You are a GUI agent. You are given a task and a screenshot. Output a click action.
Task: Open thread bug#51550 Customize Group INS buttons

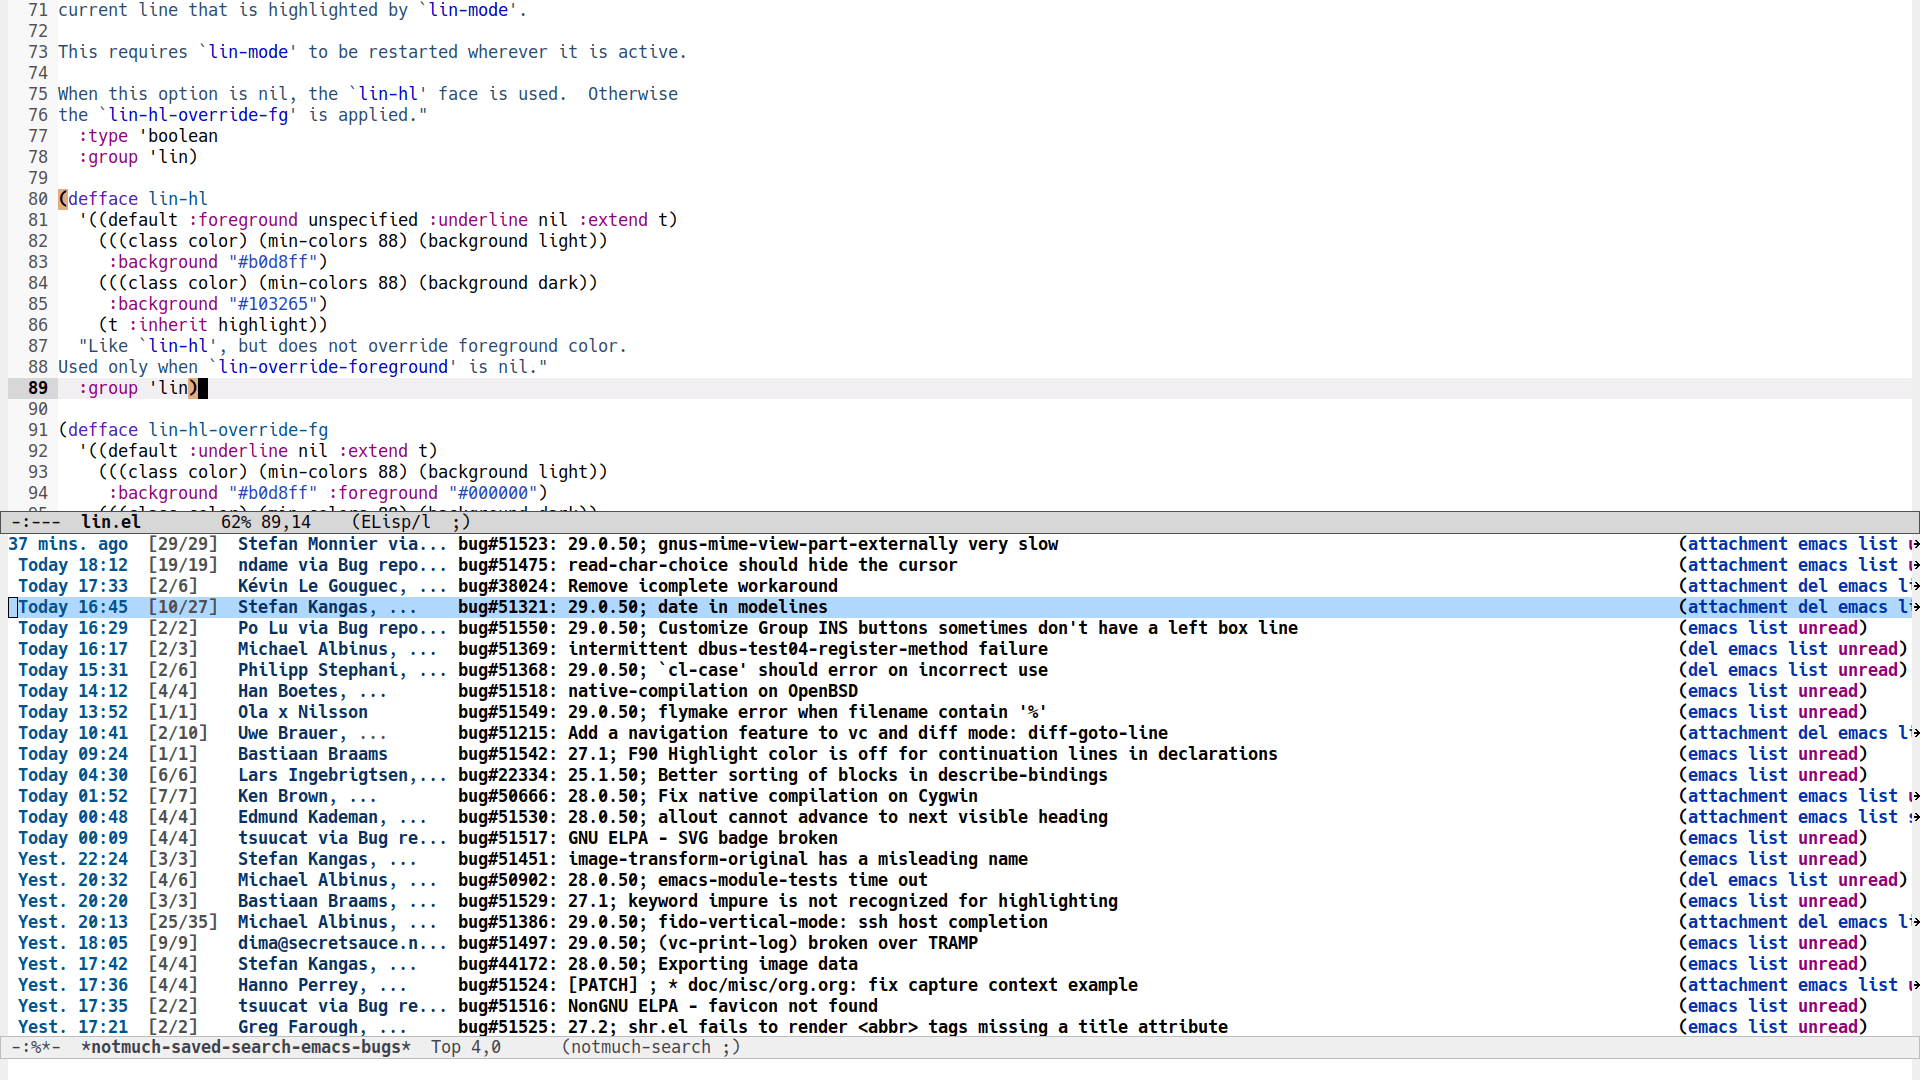(x=878, y=628)
